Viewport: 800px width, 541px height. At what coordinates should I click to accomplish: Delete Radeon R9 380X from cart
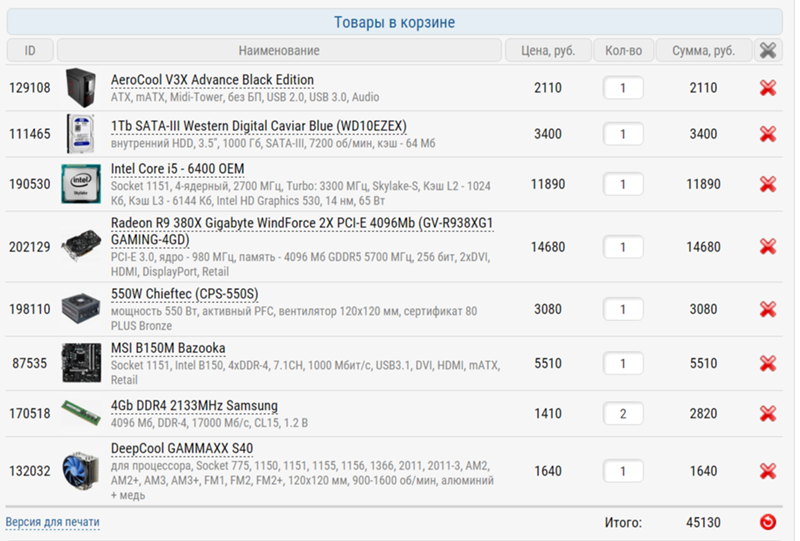click(768, 247)
